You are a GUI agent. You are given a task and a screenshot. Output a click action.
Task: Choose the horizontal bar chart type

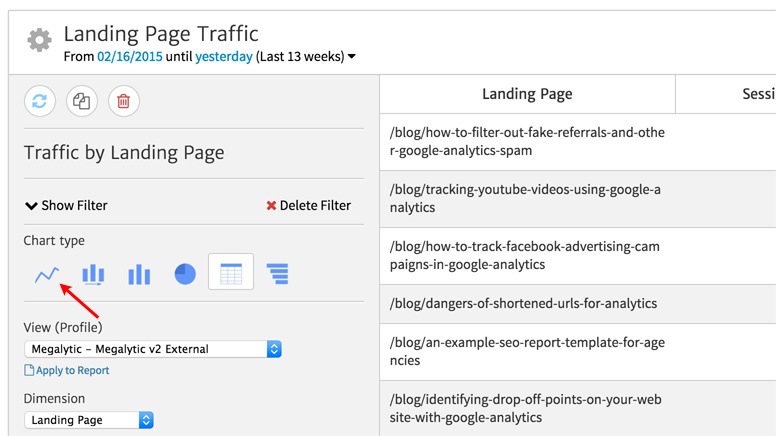pyautogui.click(x=277, y=274)
